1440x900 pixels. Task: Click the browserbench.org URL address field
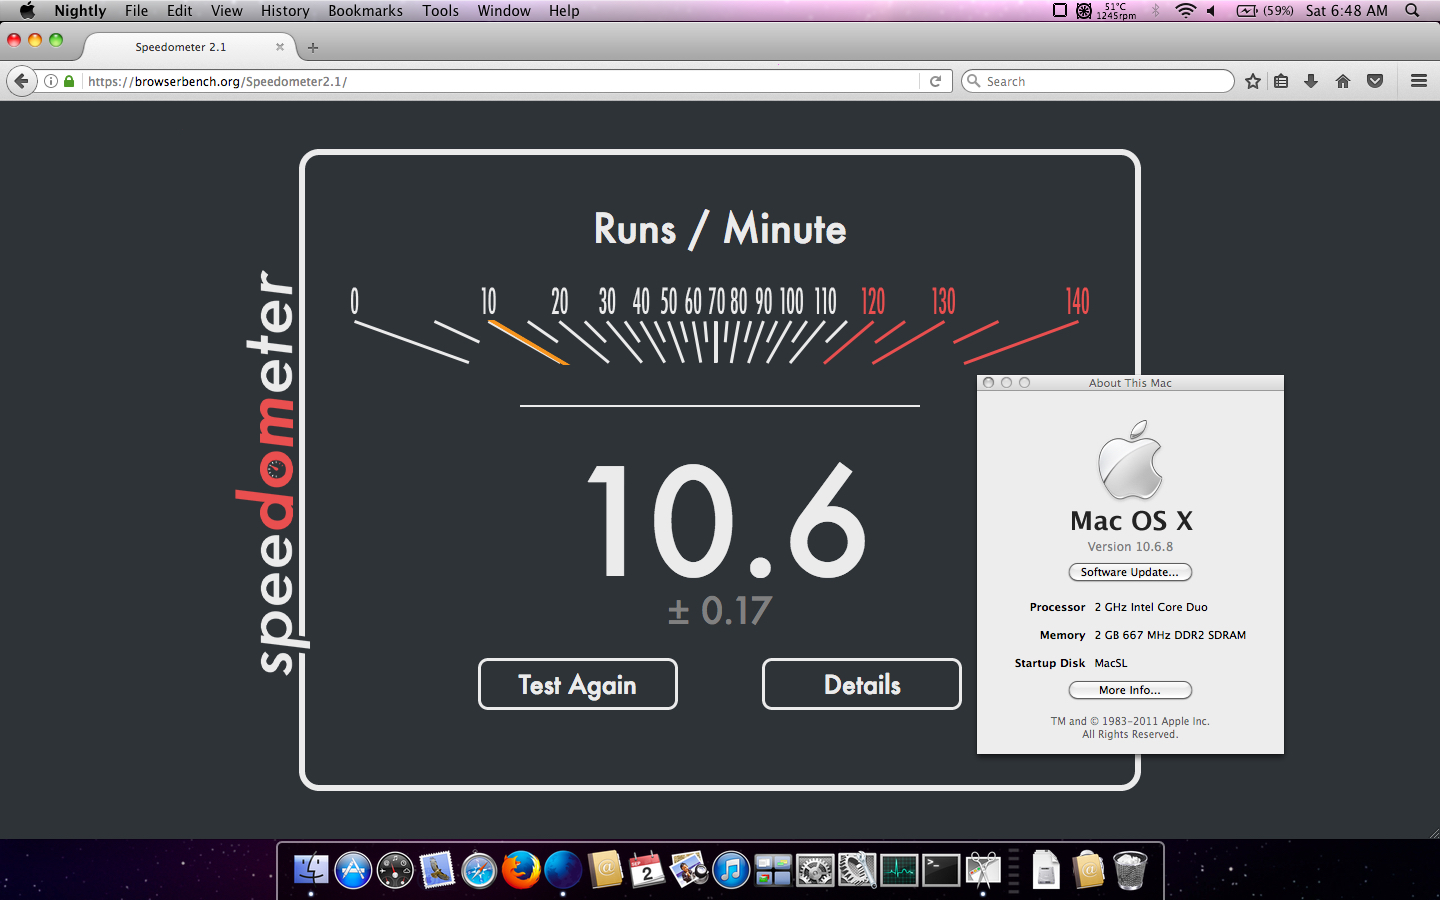(x=500, y=81)
